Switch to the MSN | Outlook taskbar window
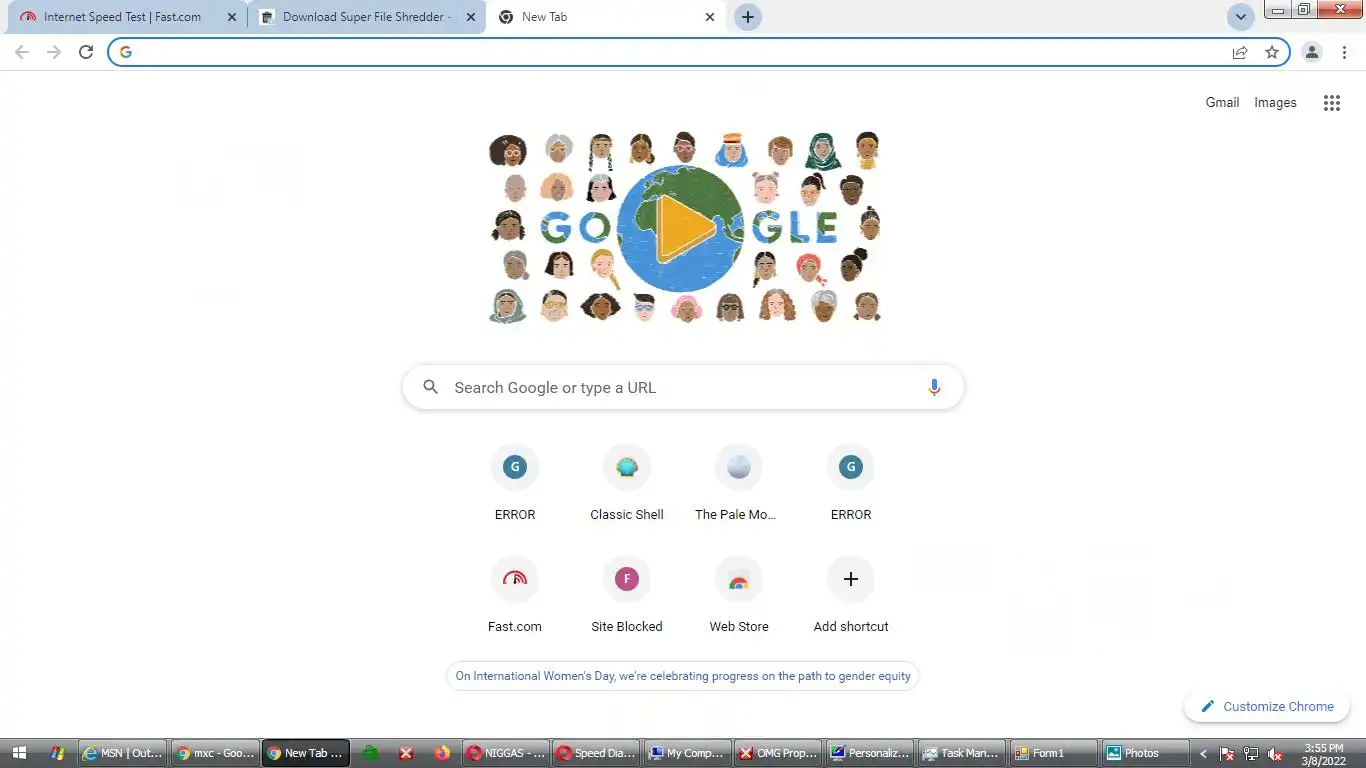 [x=122, y=753]
